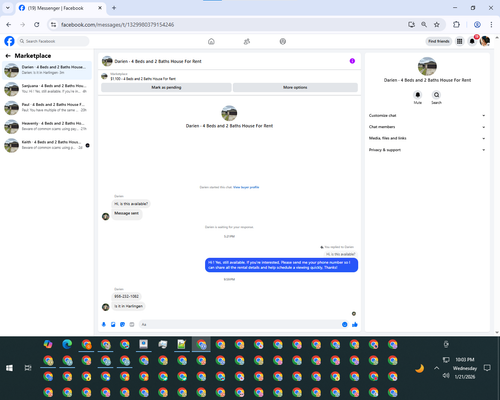Select the Messenger | Facebook tab
Screen dimensions: 500x400
click(x=60, y=8)
